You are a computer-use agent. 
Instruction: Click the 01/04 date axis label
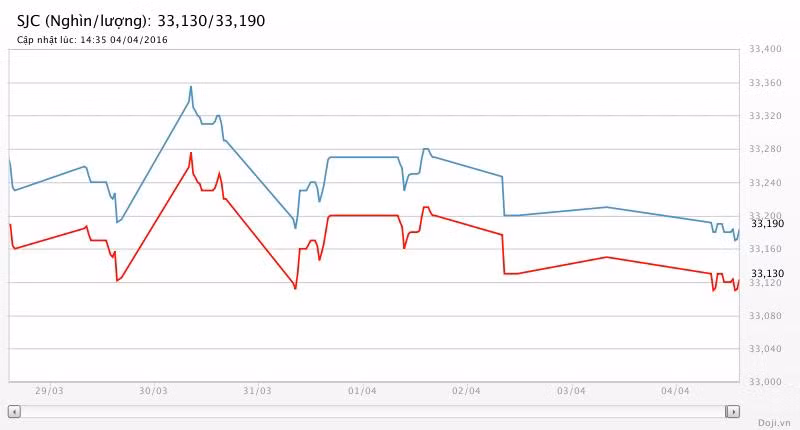361,391
